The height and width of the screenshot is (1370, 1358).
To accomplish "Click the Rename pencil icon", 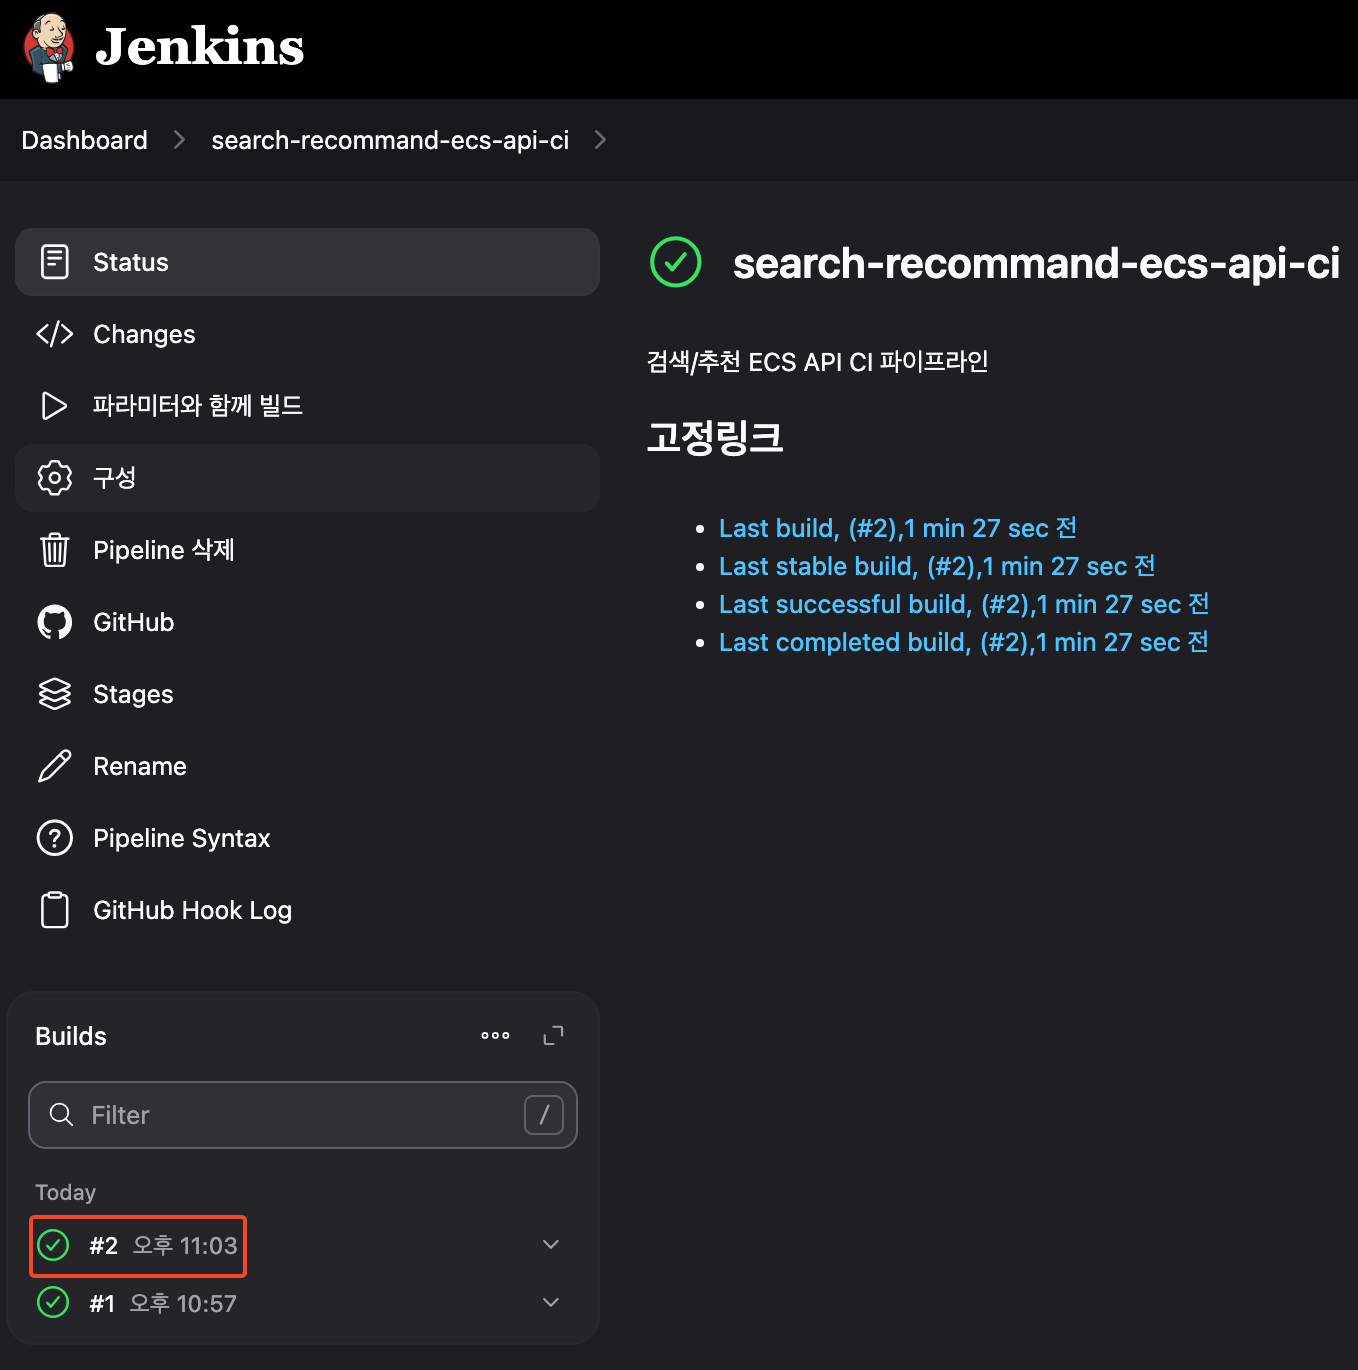I will (x=55, y=766).
